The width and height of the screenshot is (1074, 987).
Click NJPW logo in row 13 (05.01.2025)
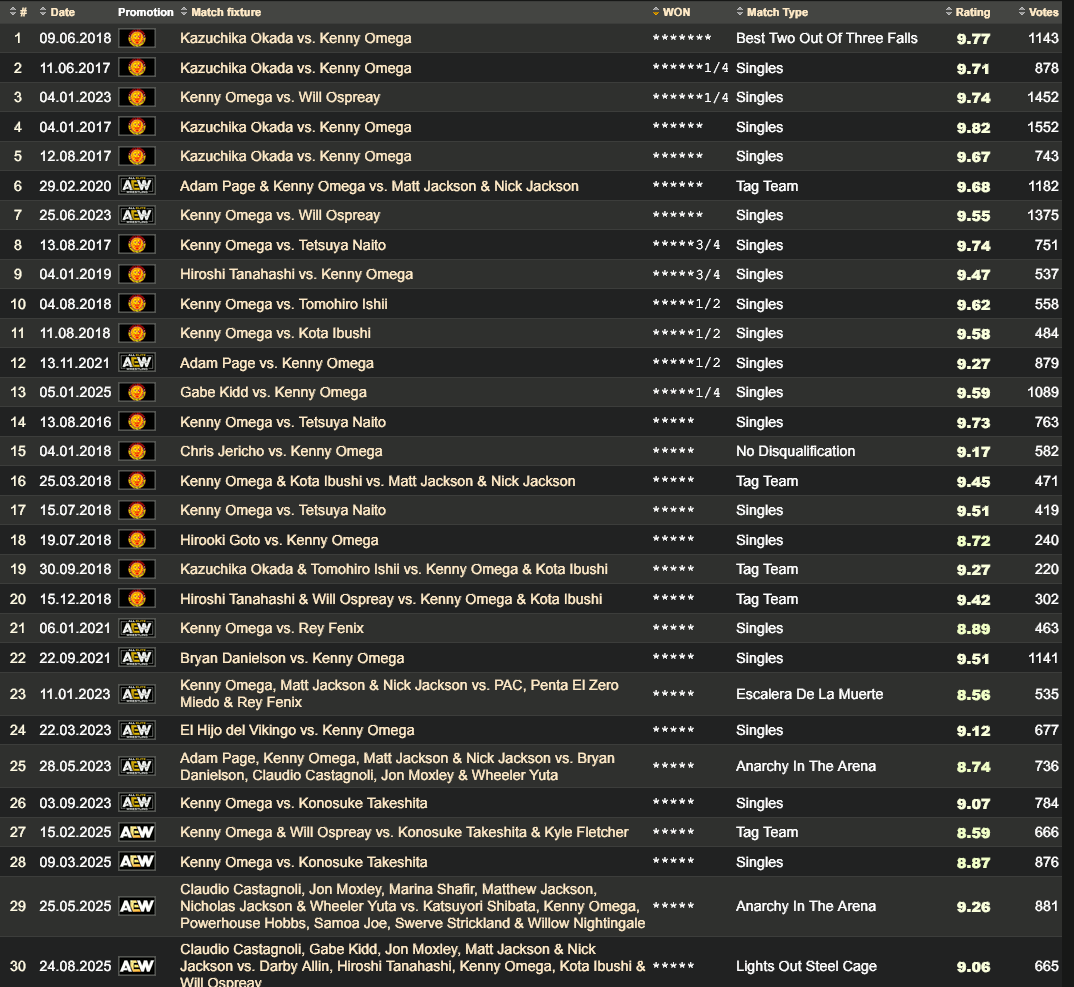pos(137,392)
